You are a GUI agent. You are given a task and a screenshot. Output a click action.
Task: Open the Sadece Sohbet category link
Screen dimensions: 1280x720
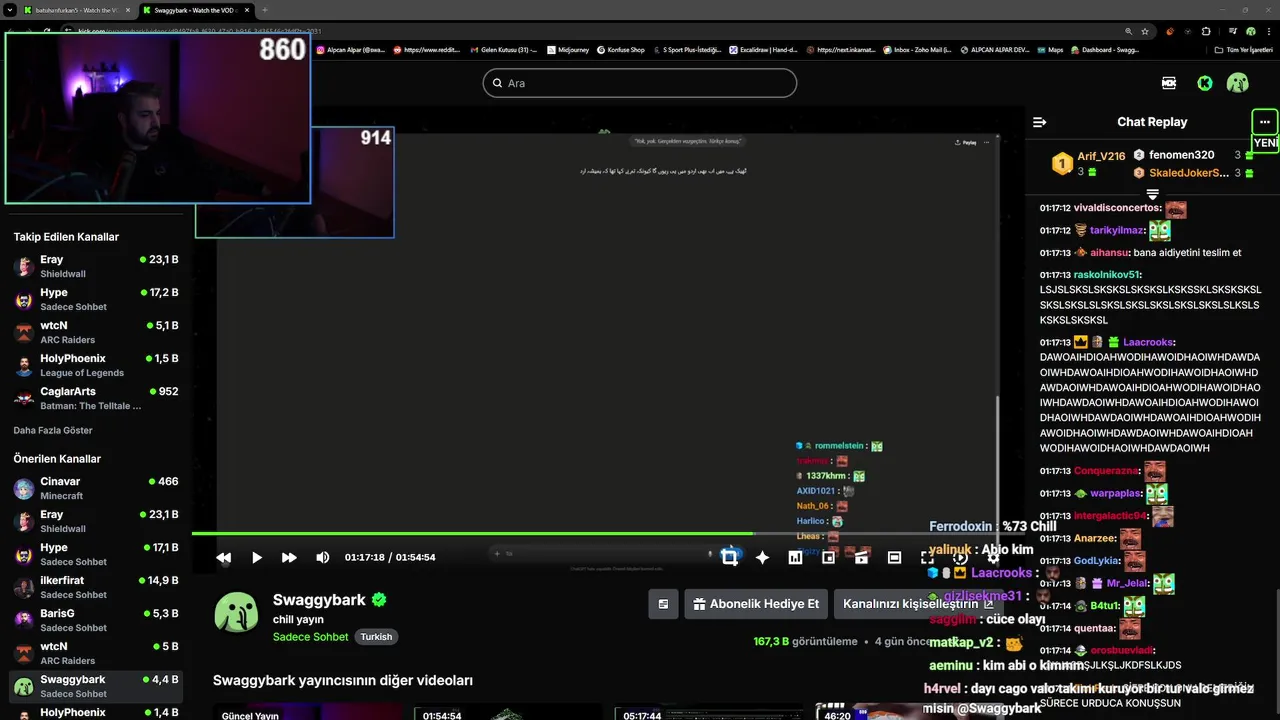[x=310, y=637]
